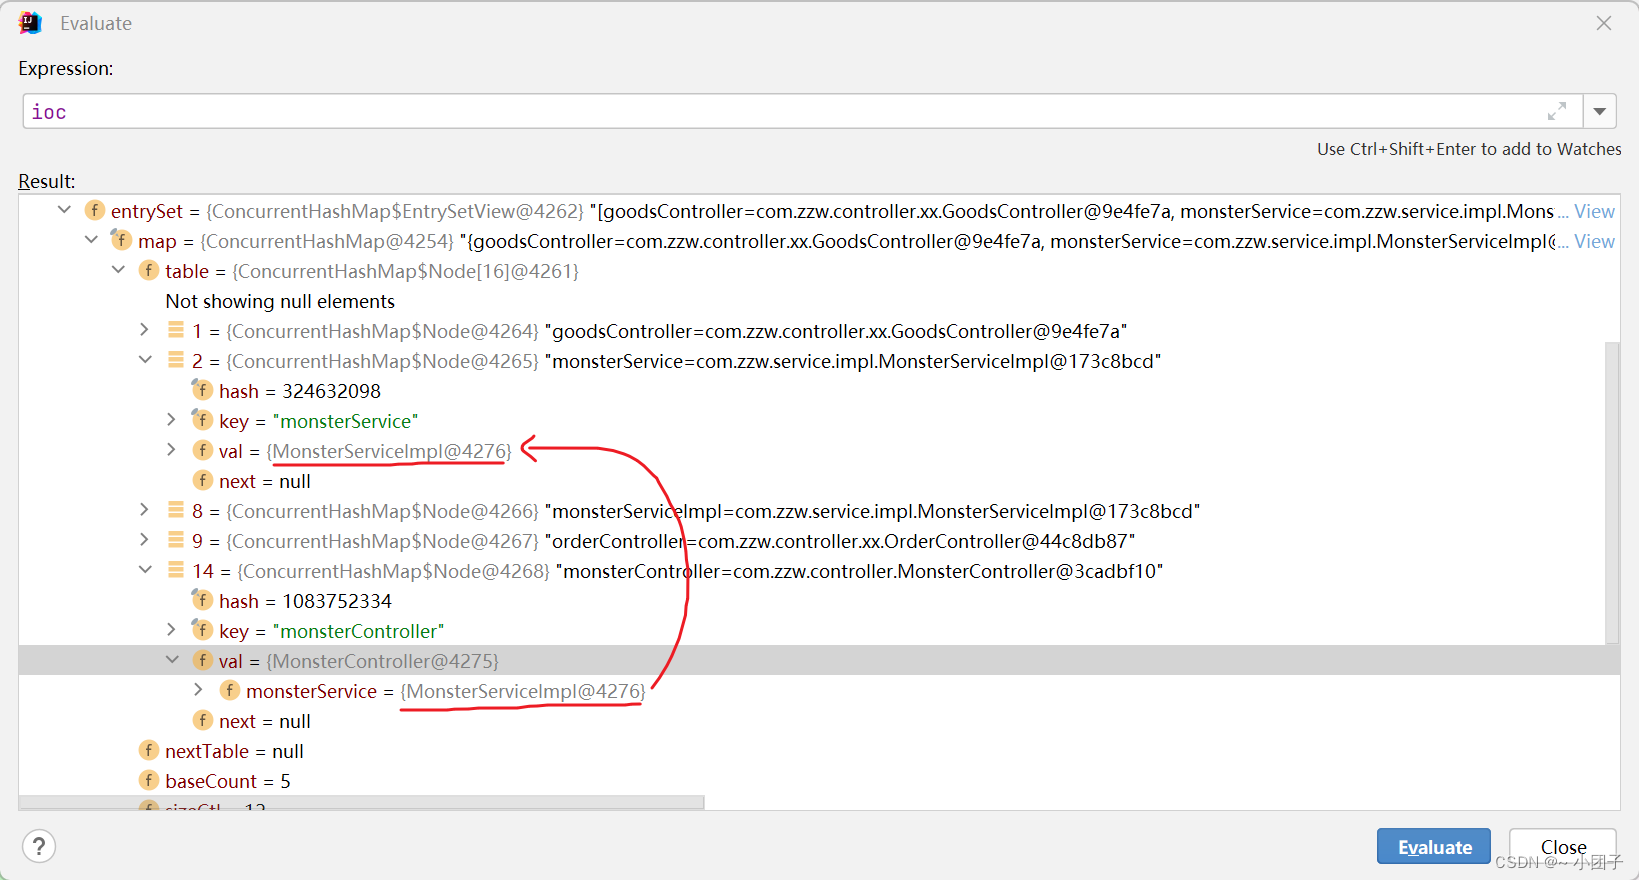Viewport: 1639px width, 880px height.
Task: Click the field icon beside hash 1083752334
Action: pyautogui.click(x=203, y=600)
